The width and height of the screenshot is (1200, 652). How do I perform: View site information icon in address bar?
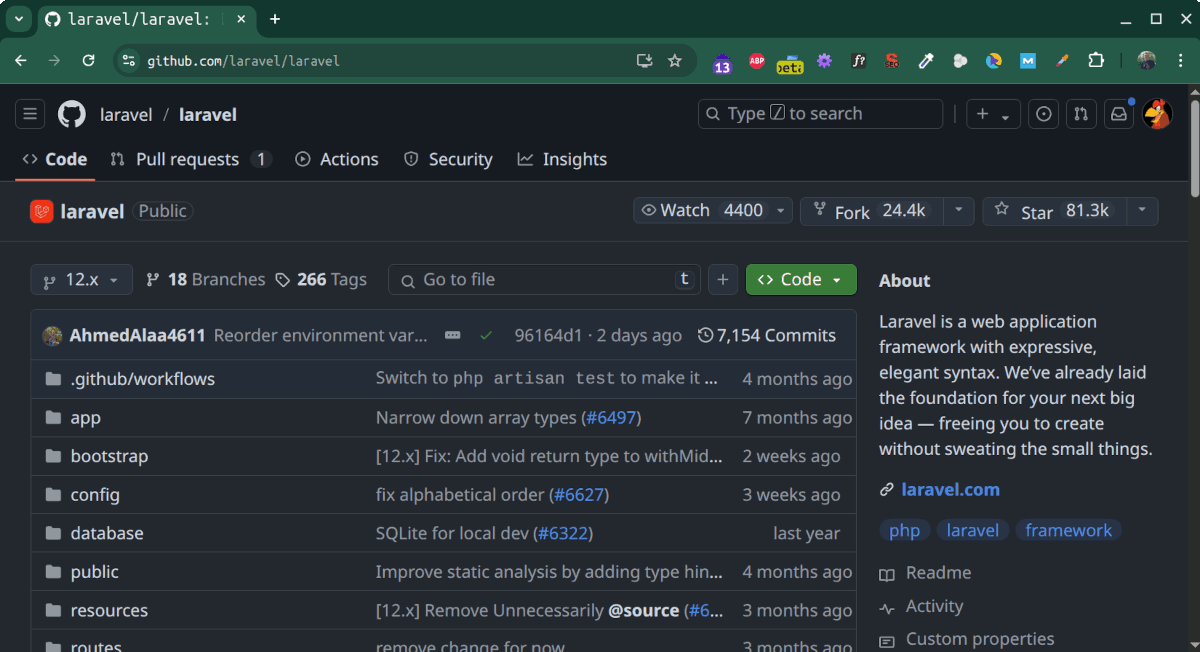click(127, 61)
